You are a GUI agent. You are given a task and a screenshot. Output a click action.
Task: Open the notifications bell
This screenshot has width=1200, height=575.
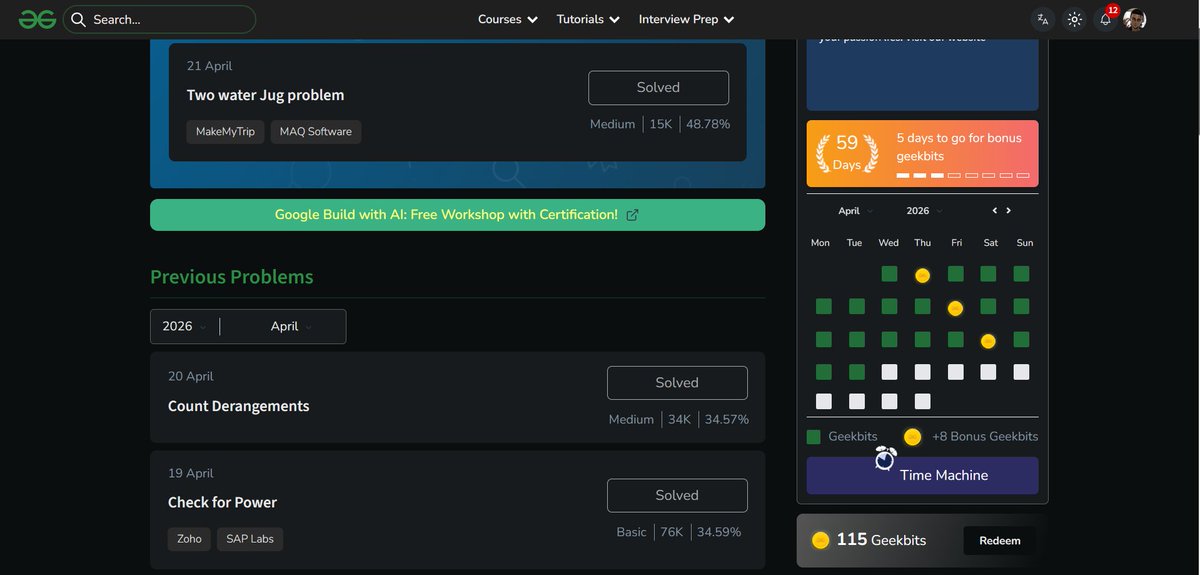click(1106, 19)
